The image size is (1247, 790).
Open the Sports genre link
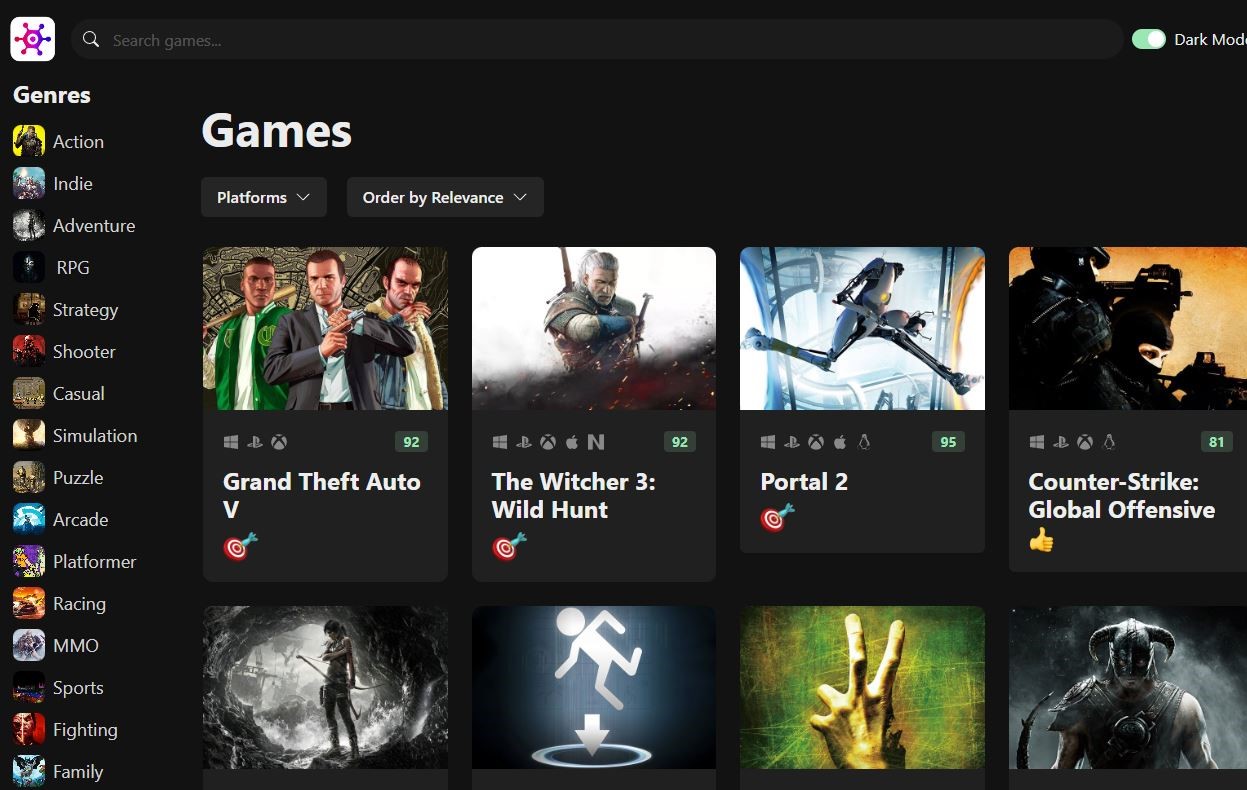78,687
